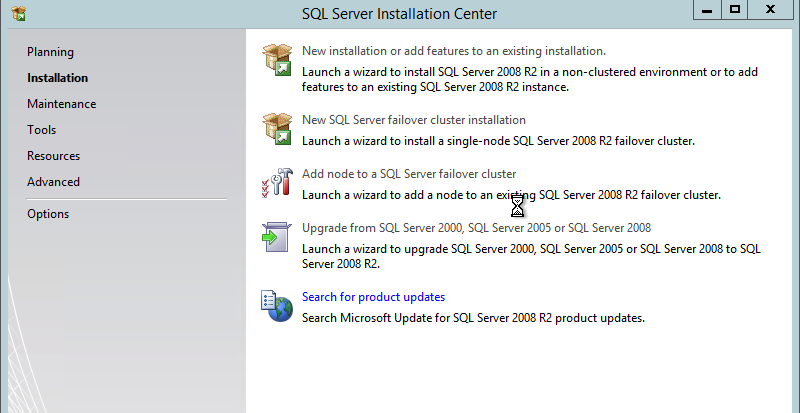
Task: Maximize the Installation Center window
Action: (x=735, y=9)
